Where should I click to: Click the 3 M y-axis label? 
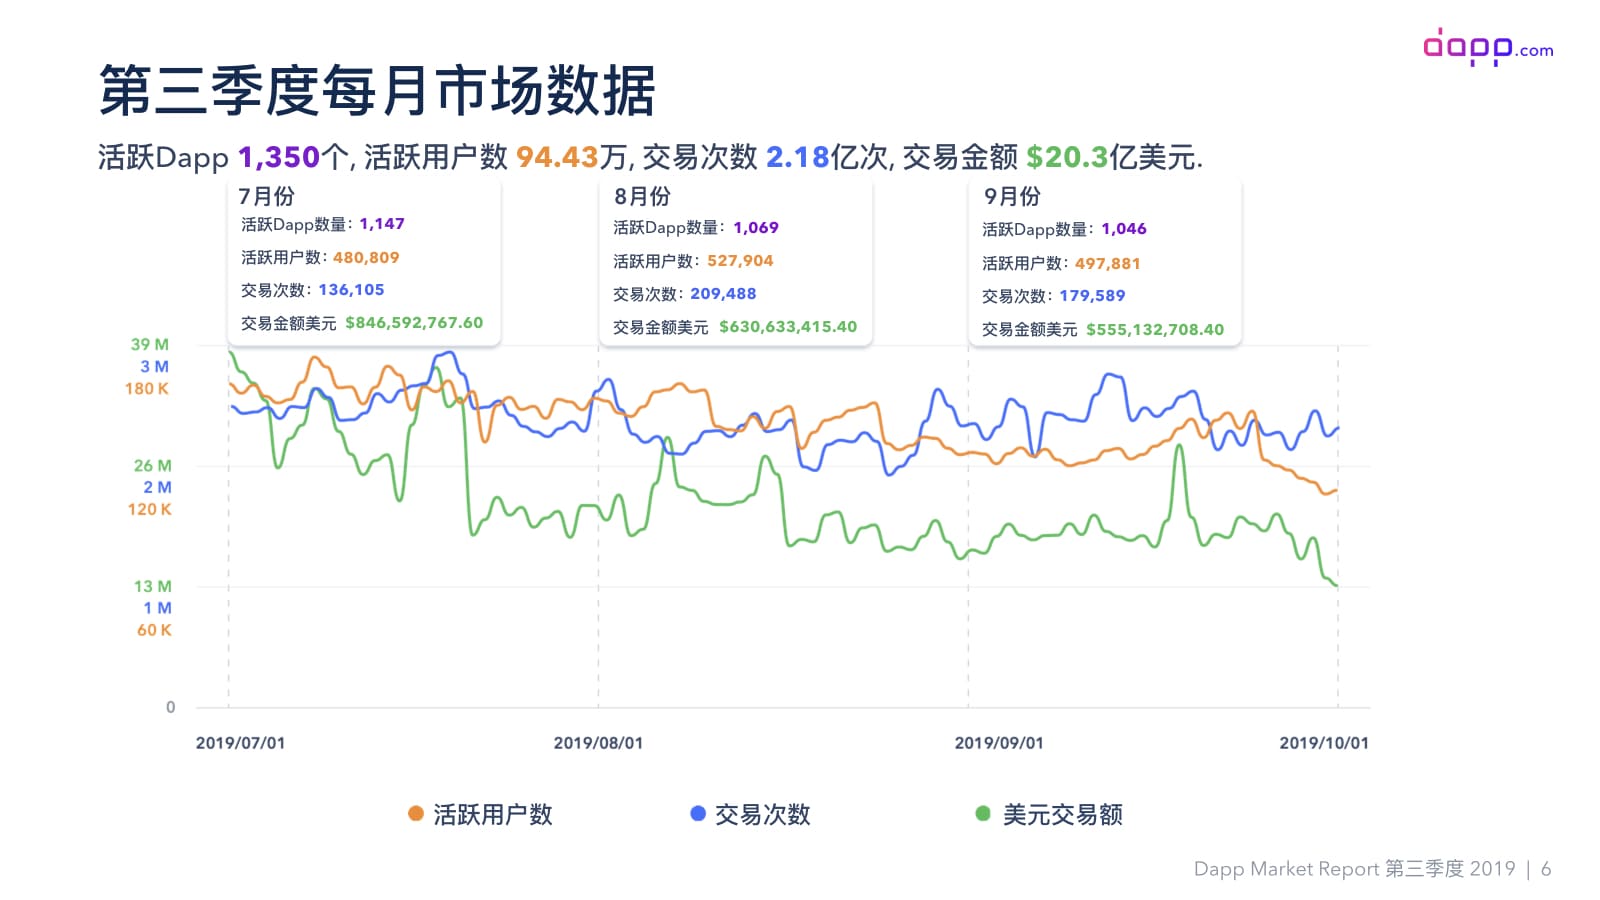154,366
